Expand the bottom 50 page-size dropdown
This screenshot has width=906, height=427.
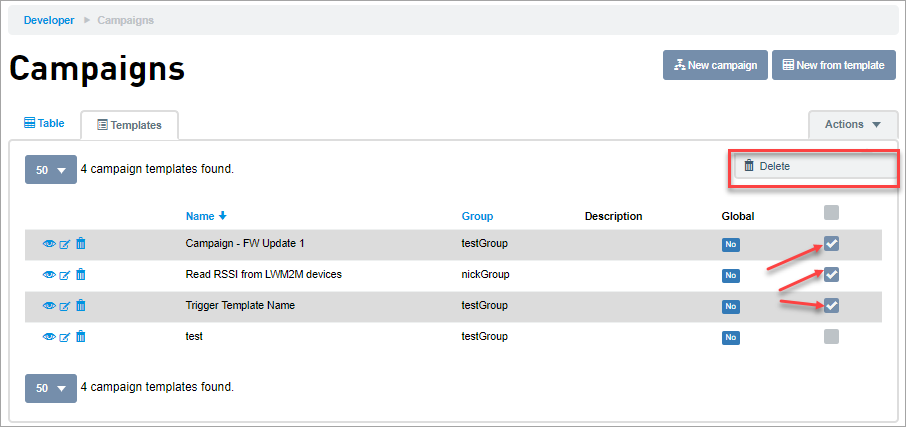coord(50,387)
